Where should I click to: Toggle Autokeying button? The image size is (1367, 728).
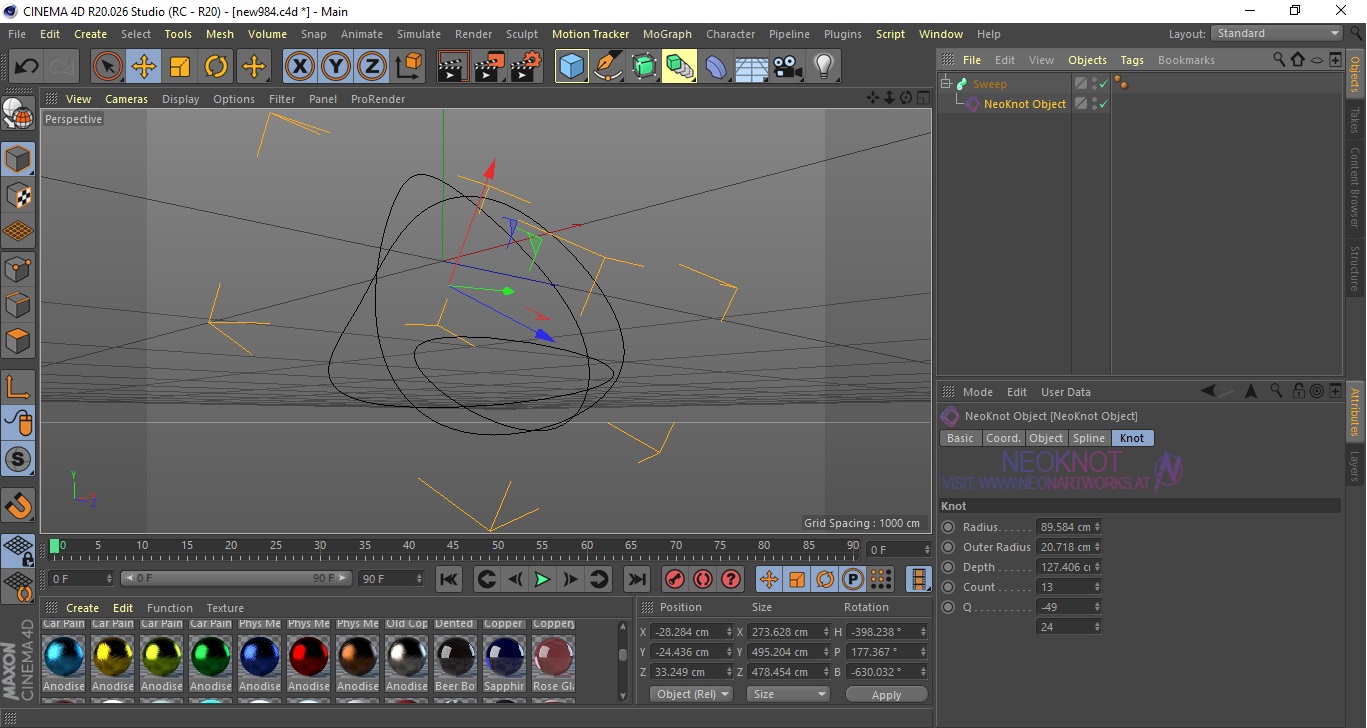(x=702, y=579)
